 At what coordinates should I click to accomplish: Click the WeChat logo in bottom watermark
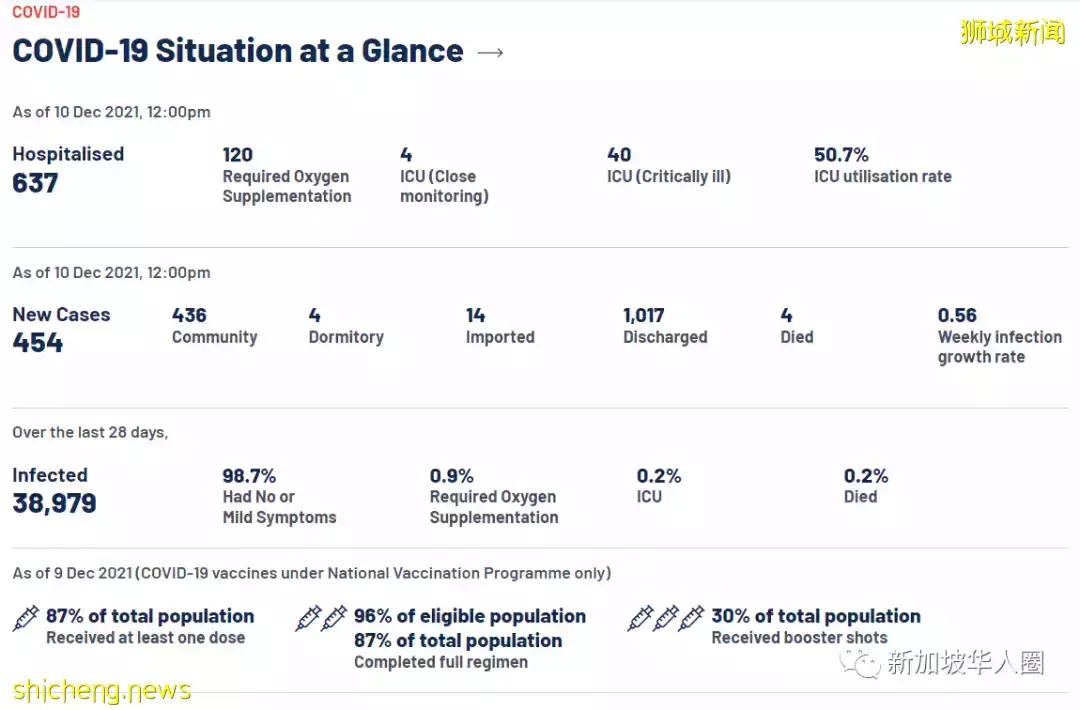pos(861,662)
